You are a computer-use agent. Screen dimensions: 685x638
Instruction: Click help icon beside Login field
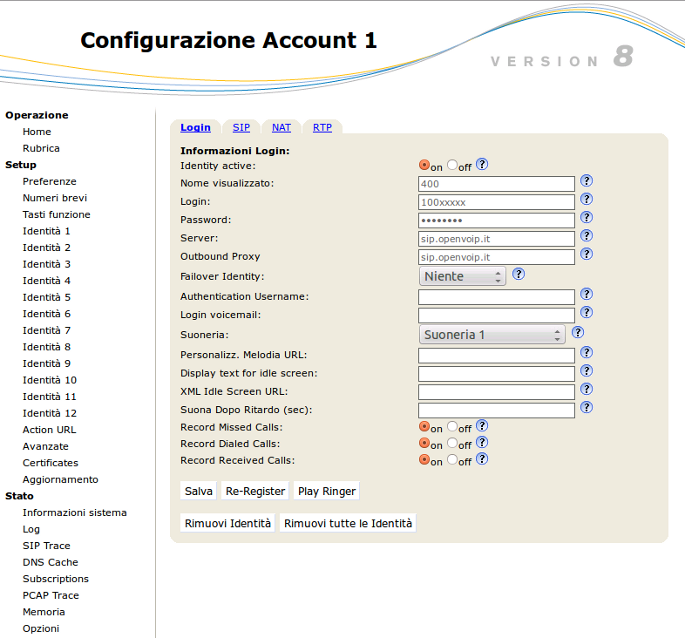586,199
